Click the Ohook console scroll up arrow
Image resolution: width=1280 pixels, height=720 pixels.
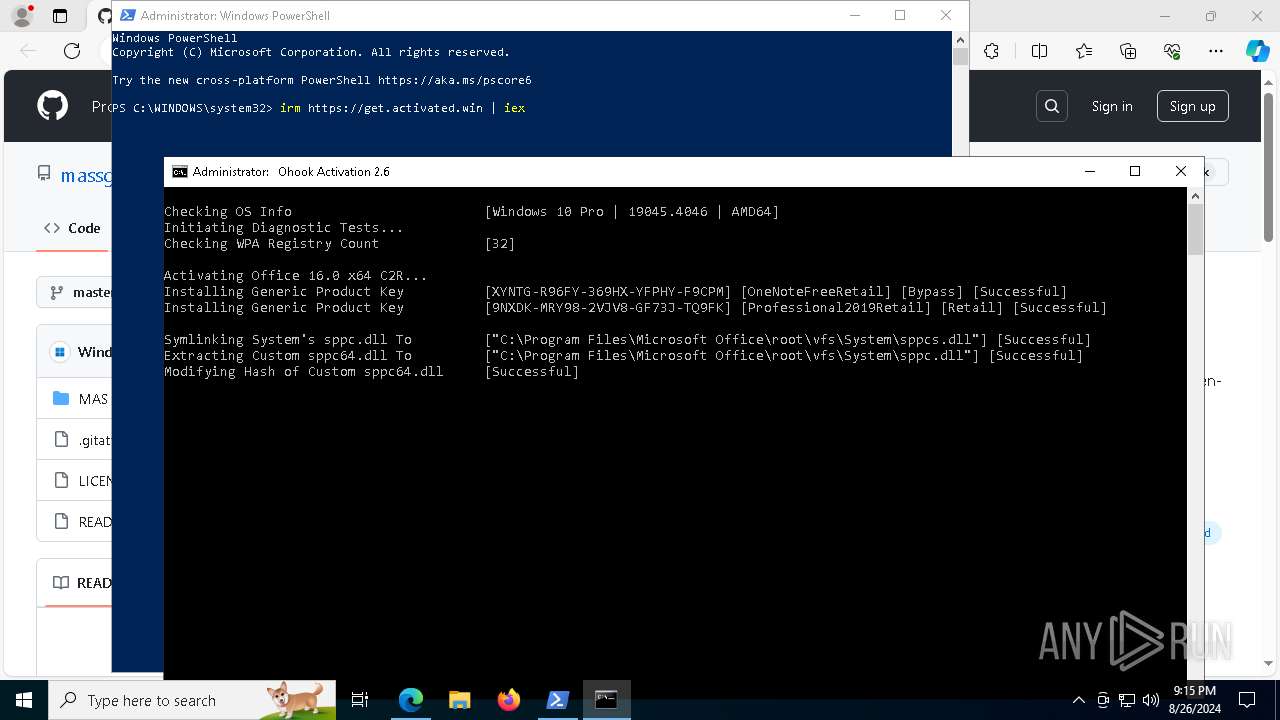tap(1195, 196)
